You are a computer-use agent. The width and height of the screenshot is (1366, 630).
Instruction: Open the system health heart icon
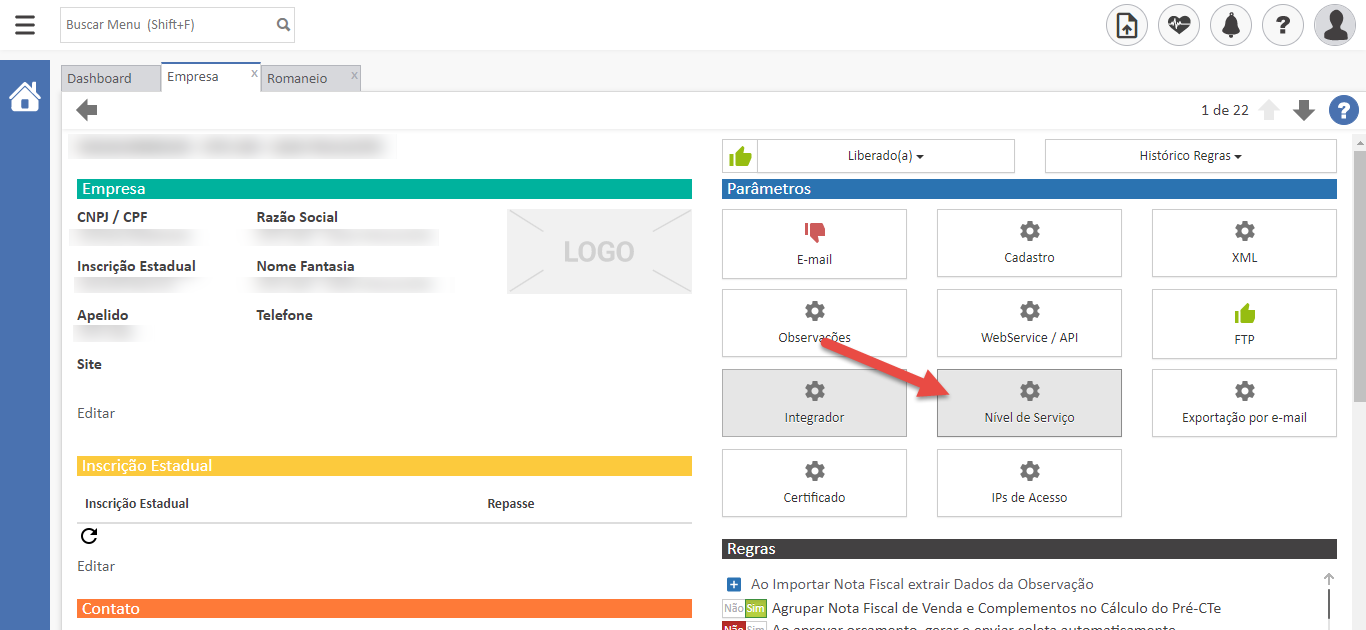[x=1179, y=25]
